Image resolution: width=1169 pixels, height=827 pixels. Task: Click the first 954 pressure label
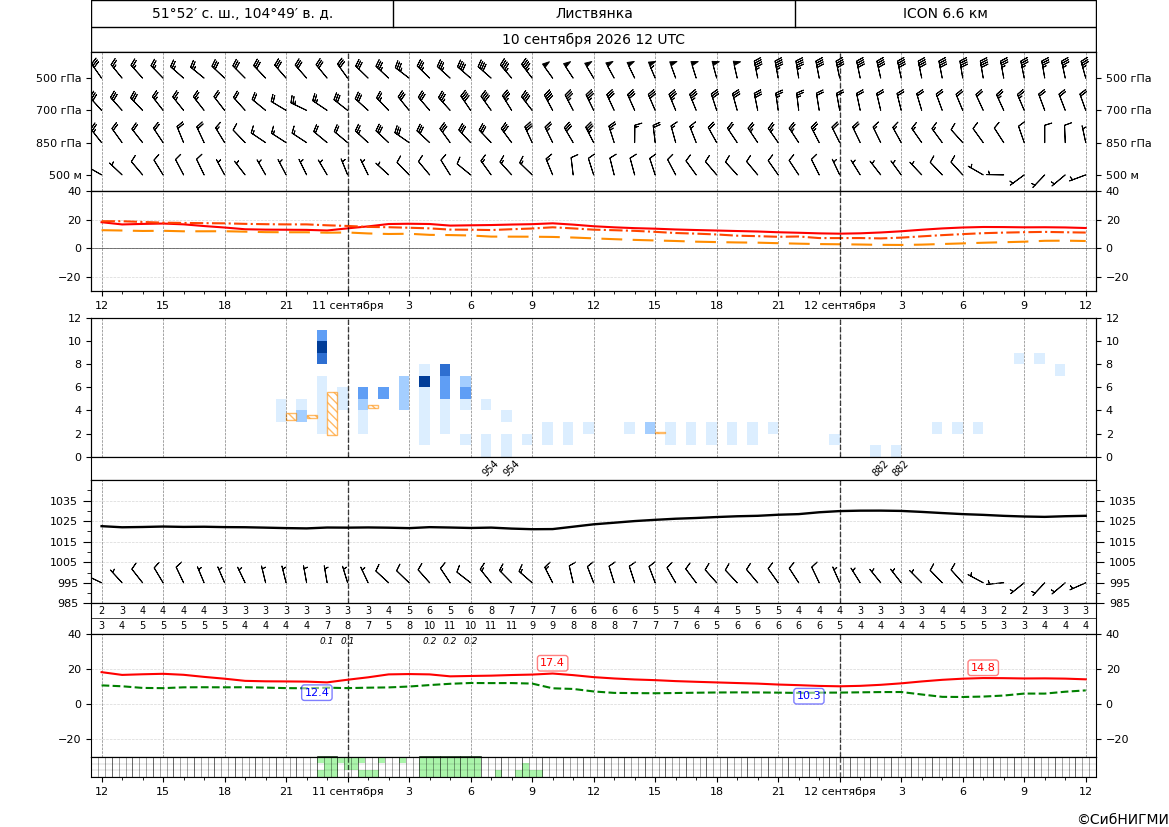[490, 468]
